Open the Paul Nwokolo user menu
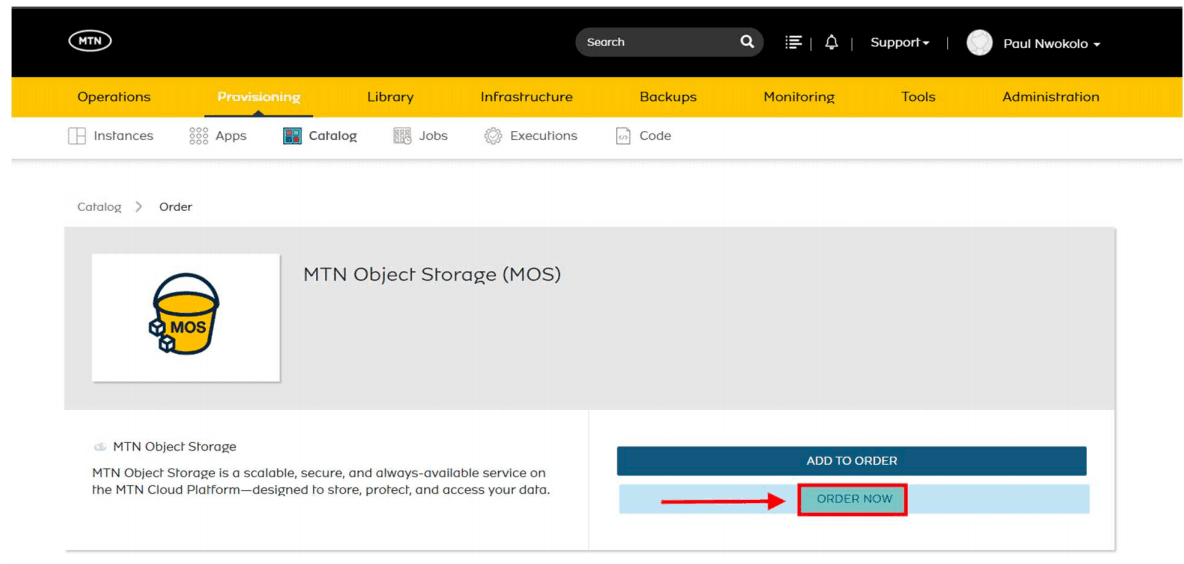 (x=1051, y=44)
